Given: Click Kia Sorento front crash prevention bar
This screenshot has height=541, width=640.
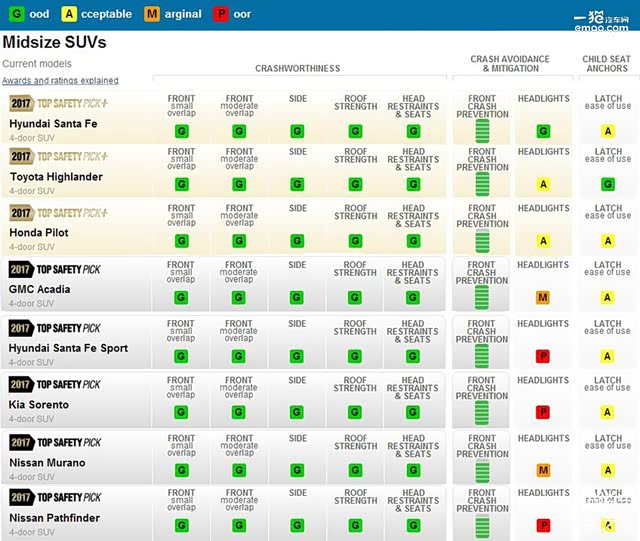Looking at the screenshot, I should point(482,413).
